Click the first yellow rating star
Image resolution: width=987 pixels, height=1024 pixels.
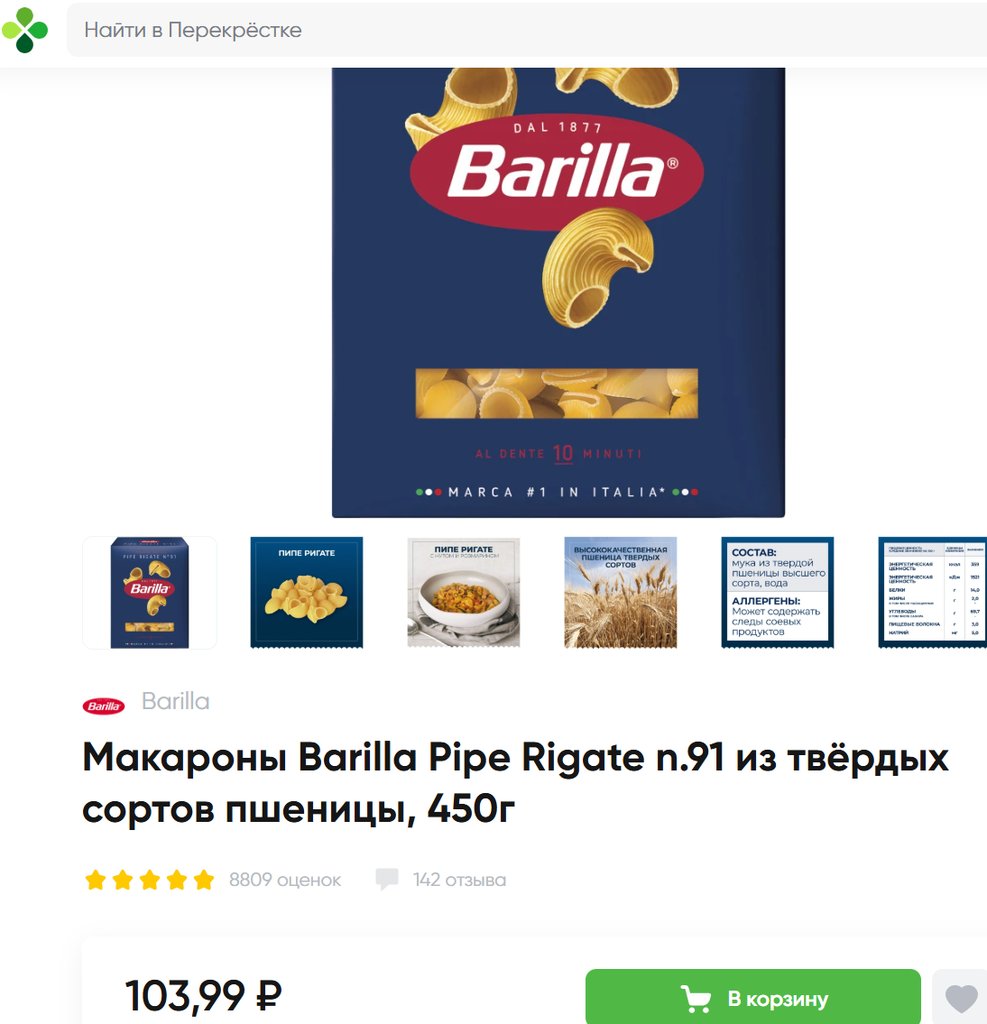click(95, 880)
